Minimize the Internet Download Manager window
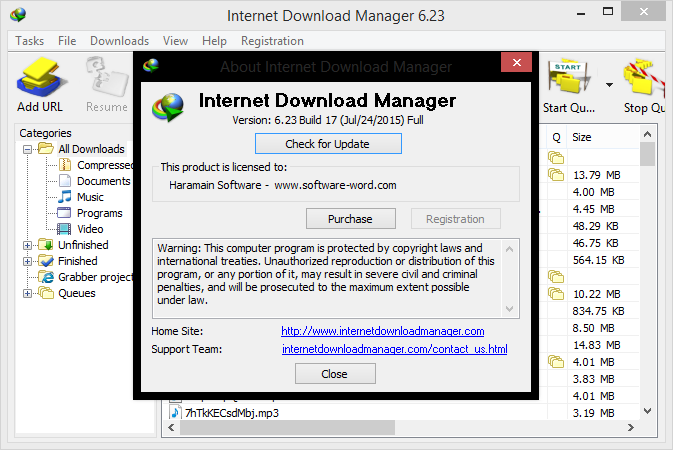Image resolution: width=673 pixels, height=450 pixels. [581, 13]
